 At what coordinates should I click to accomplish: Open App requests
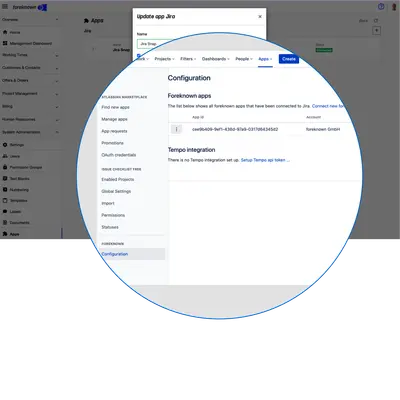pos(114,131)
